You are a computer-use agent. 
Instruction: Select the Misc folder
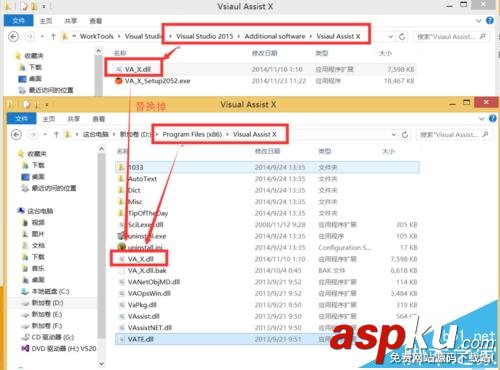tap(135, 201)
